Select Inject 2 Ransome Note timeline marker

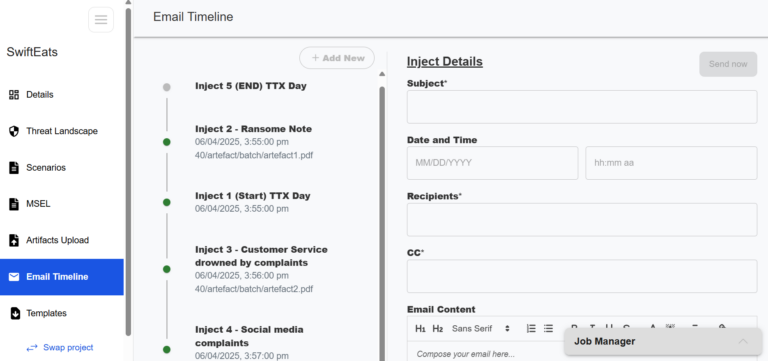pyautogui.click(x=167, y=142)
